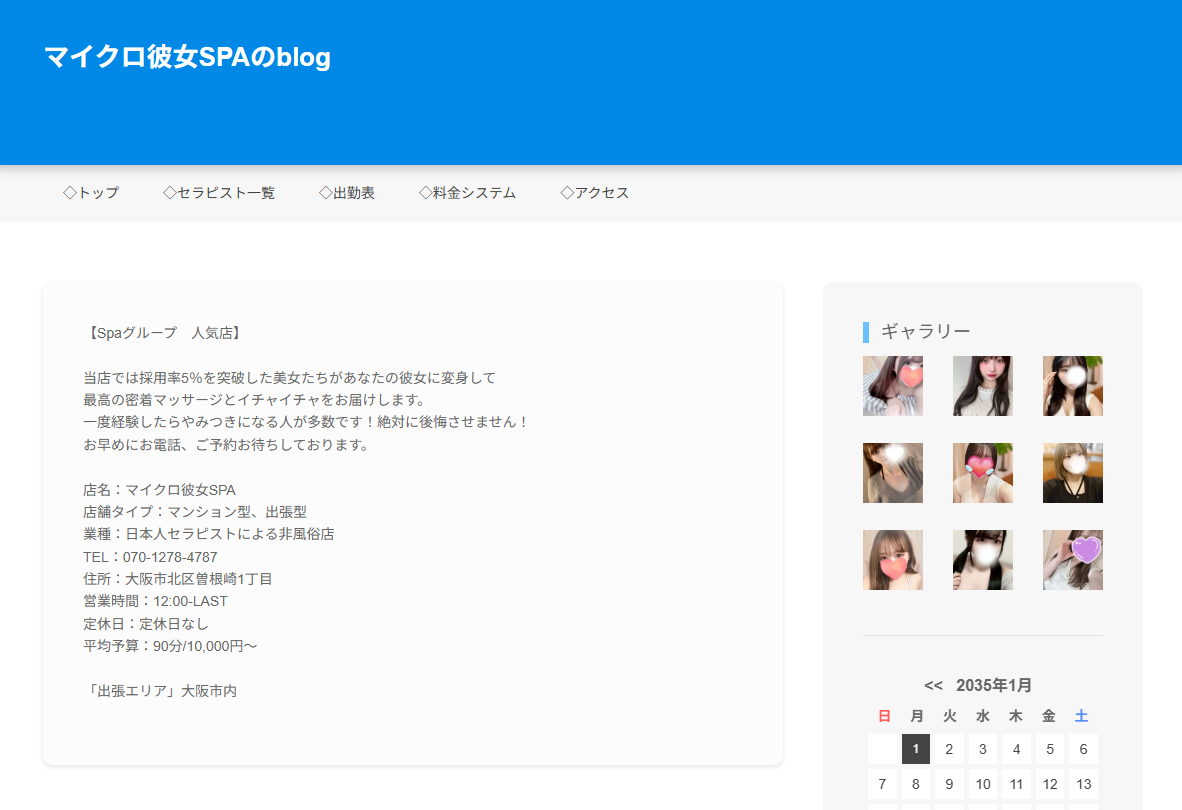
Task: Click the 営業時間：12:00-LAST line
Action: click(x=155, y=601)
